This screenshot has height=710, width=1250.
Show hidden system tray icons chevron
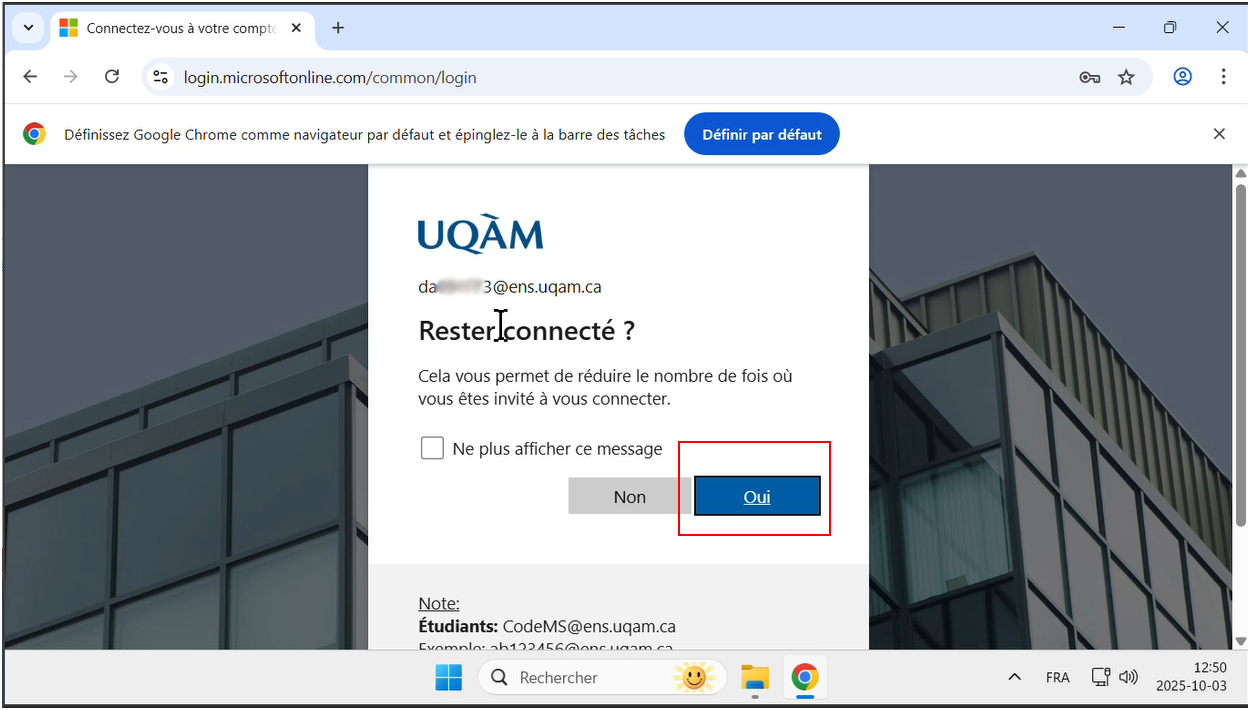1014,677
